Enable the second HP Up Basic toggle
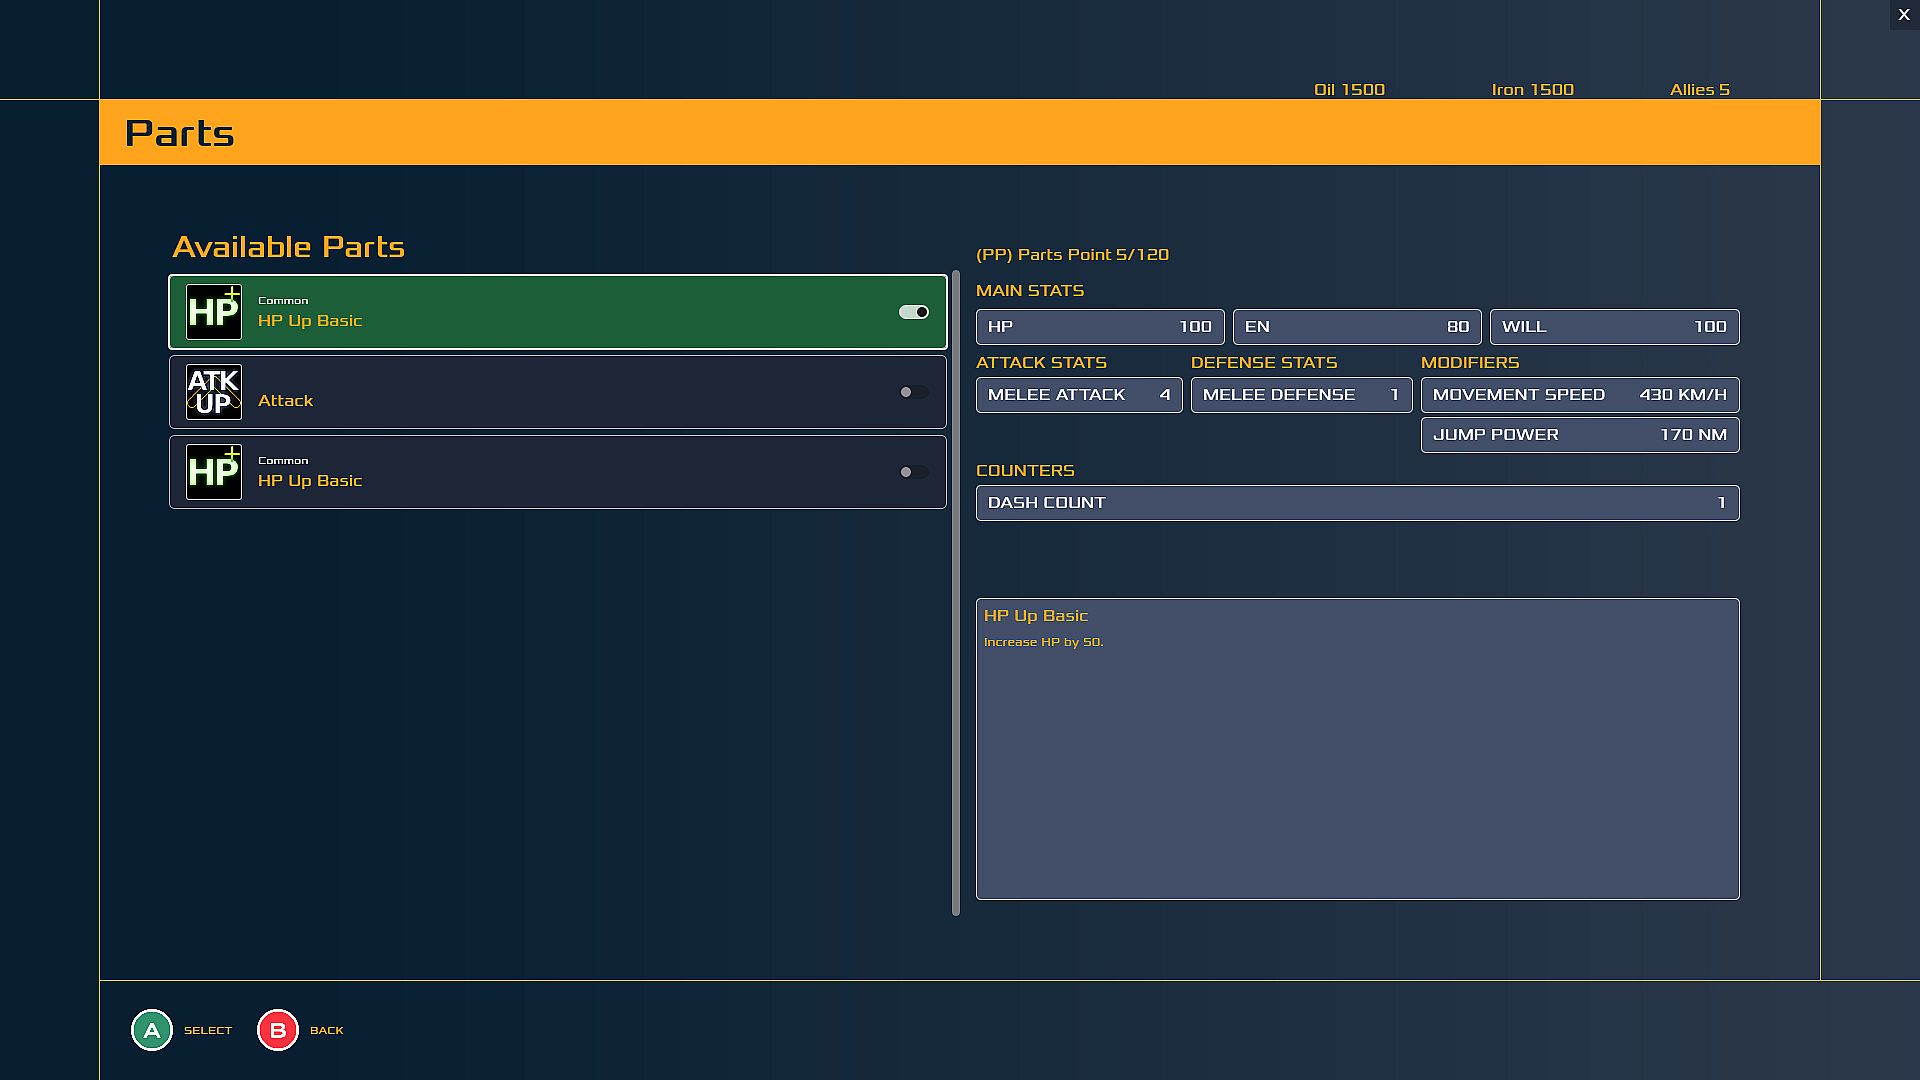 click(913, 472)
